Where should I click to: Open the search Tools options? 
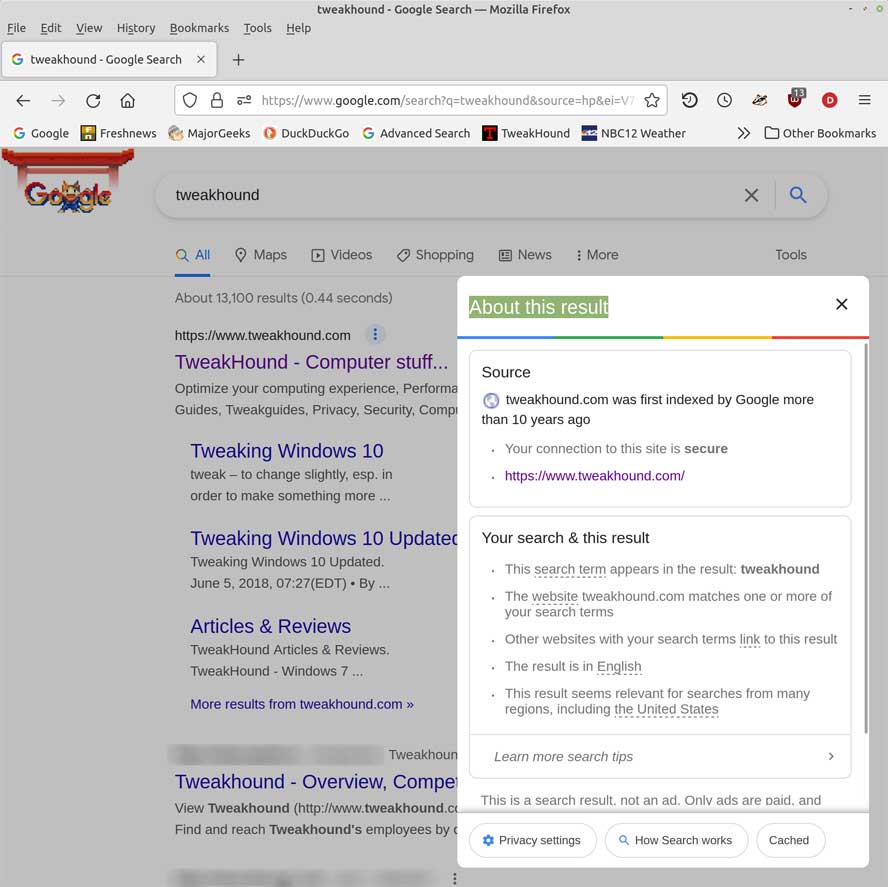[x=791, y=255]
